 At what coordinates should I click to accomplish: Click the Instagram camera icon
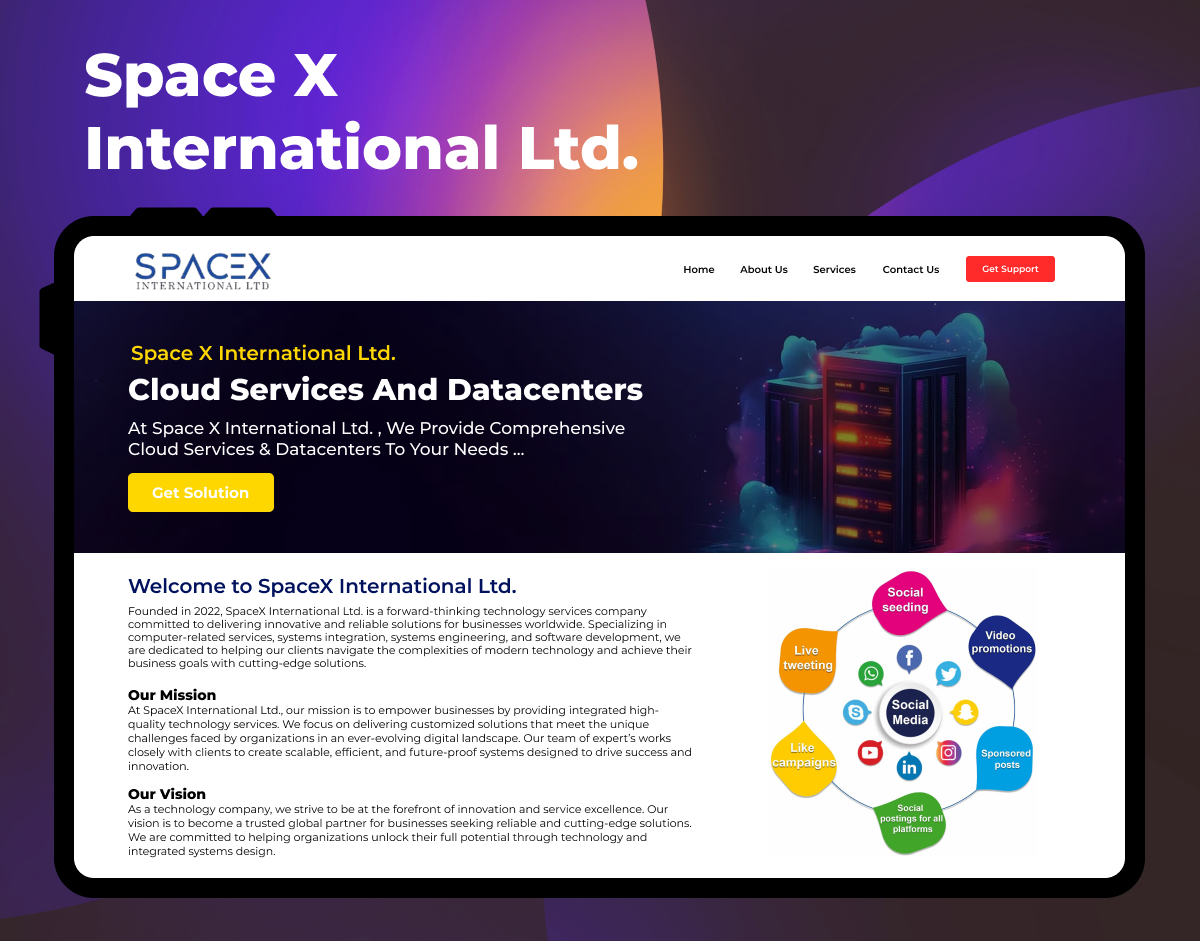click(x=948, y=752)
